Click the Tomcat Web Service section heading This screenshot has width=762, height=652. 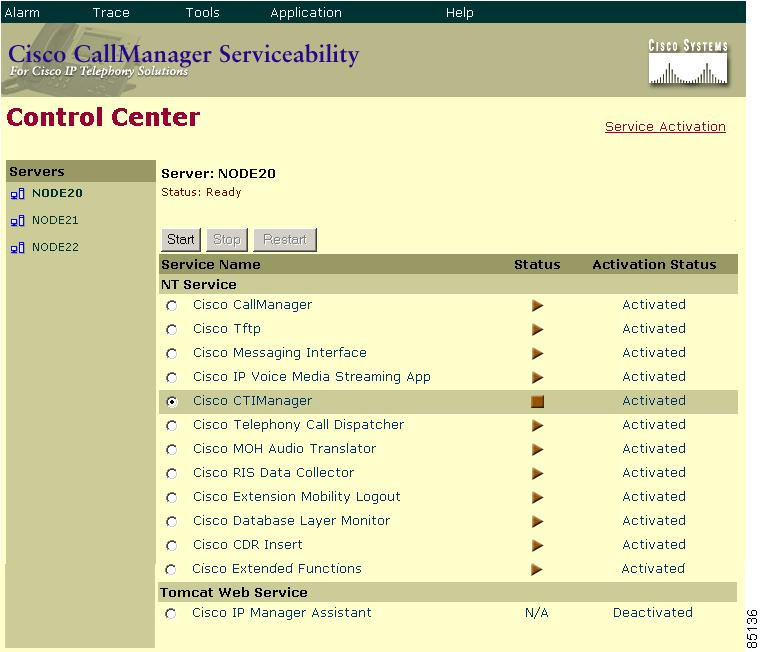[233, 593]
